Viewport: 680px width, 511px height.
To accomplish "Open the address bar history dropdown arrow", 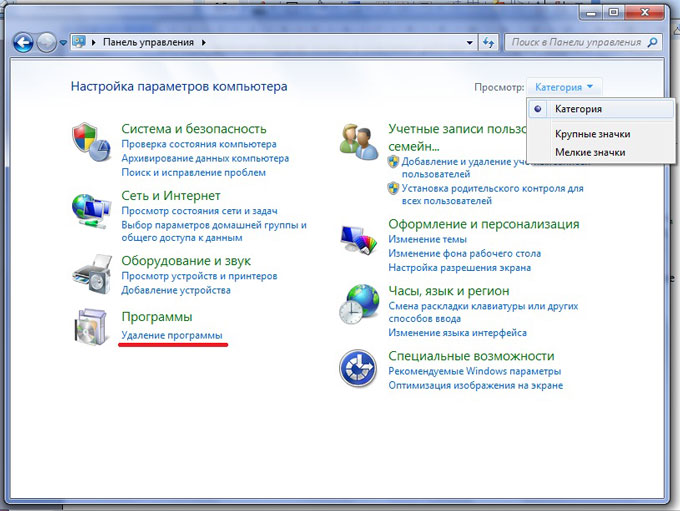I will coord(470,43).
